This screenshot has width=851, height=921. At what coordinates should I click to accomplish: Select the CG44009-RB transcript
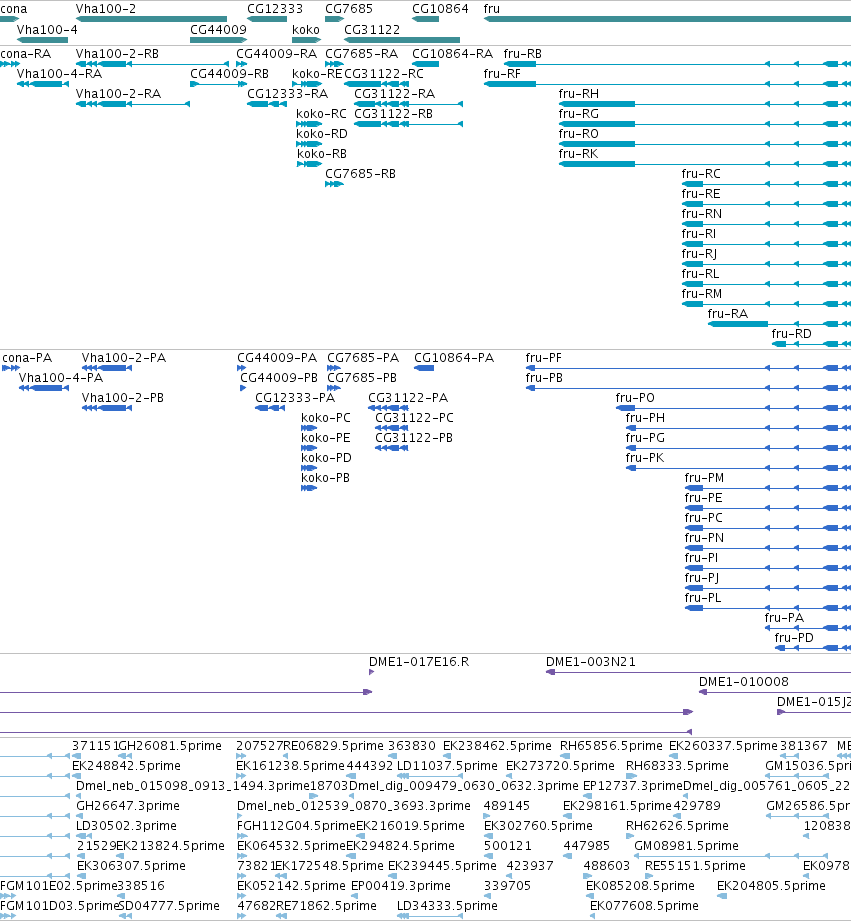click(218, 84)
